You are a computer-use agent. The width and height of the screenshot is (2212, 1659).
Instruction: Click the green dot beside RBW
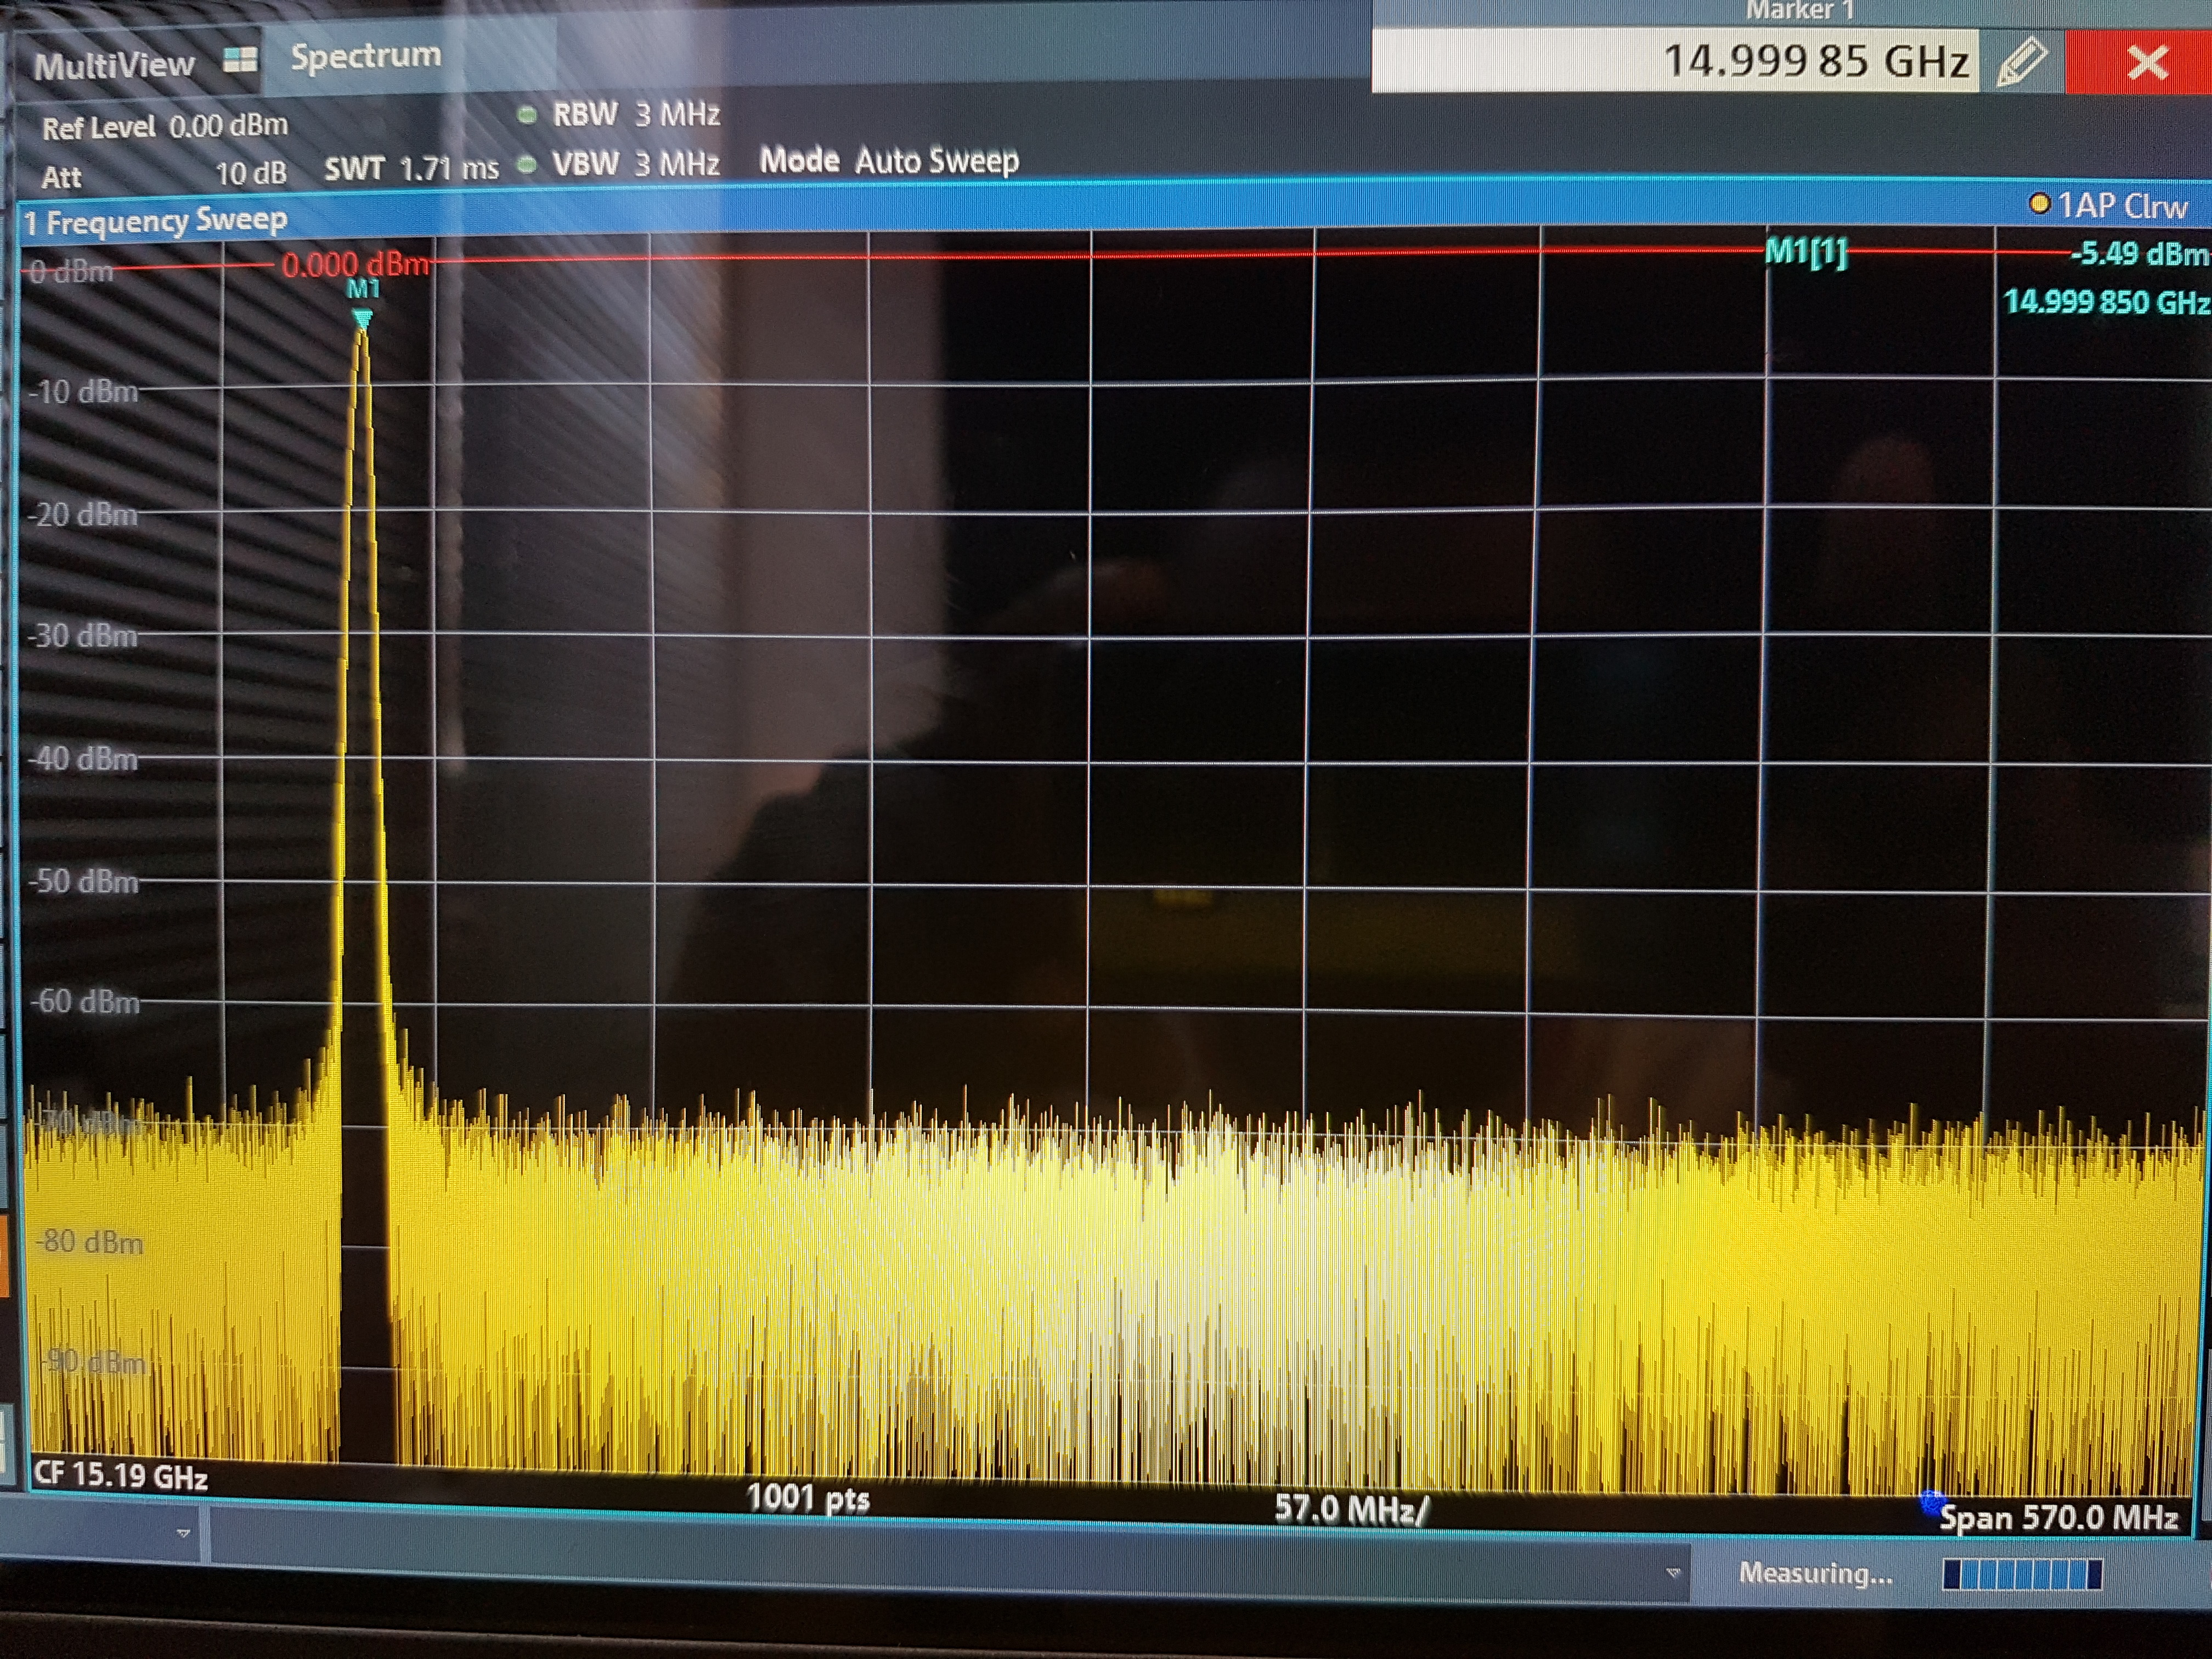pos(527,115)
